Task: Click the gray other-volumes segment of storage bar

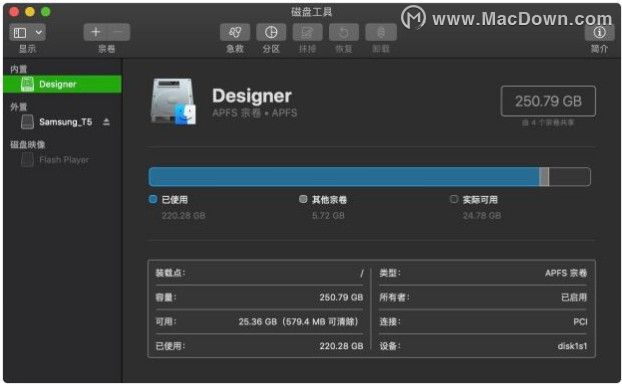Action: [544, 177]
